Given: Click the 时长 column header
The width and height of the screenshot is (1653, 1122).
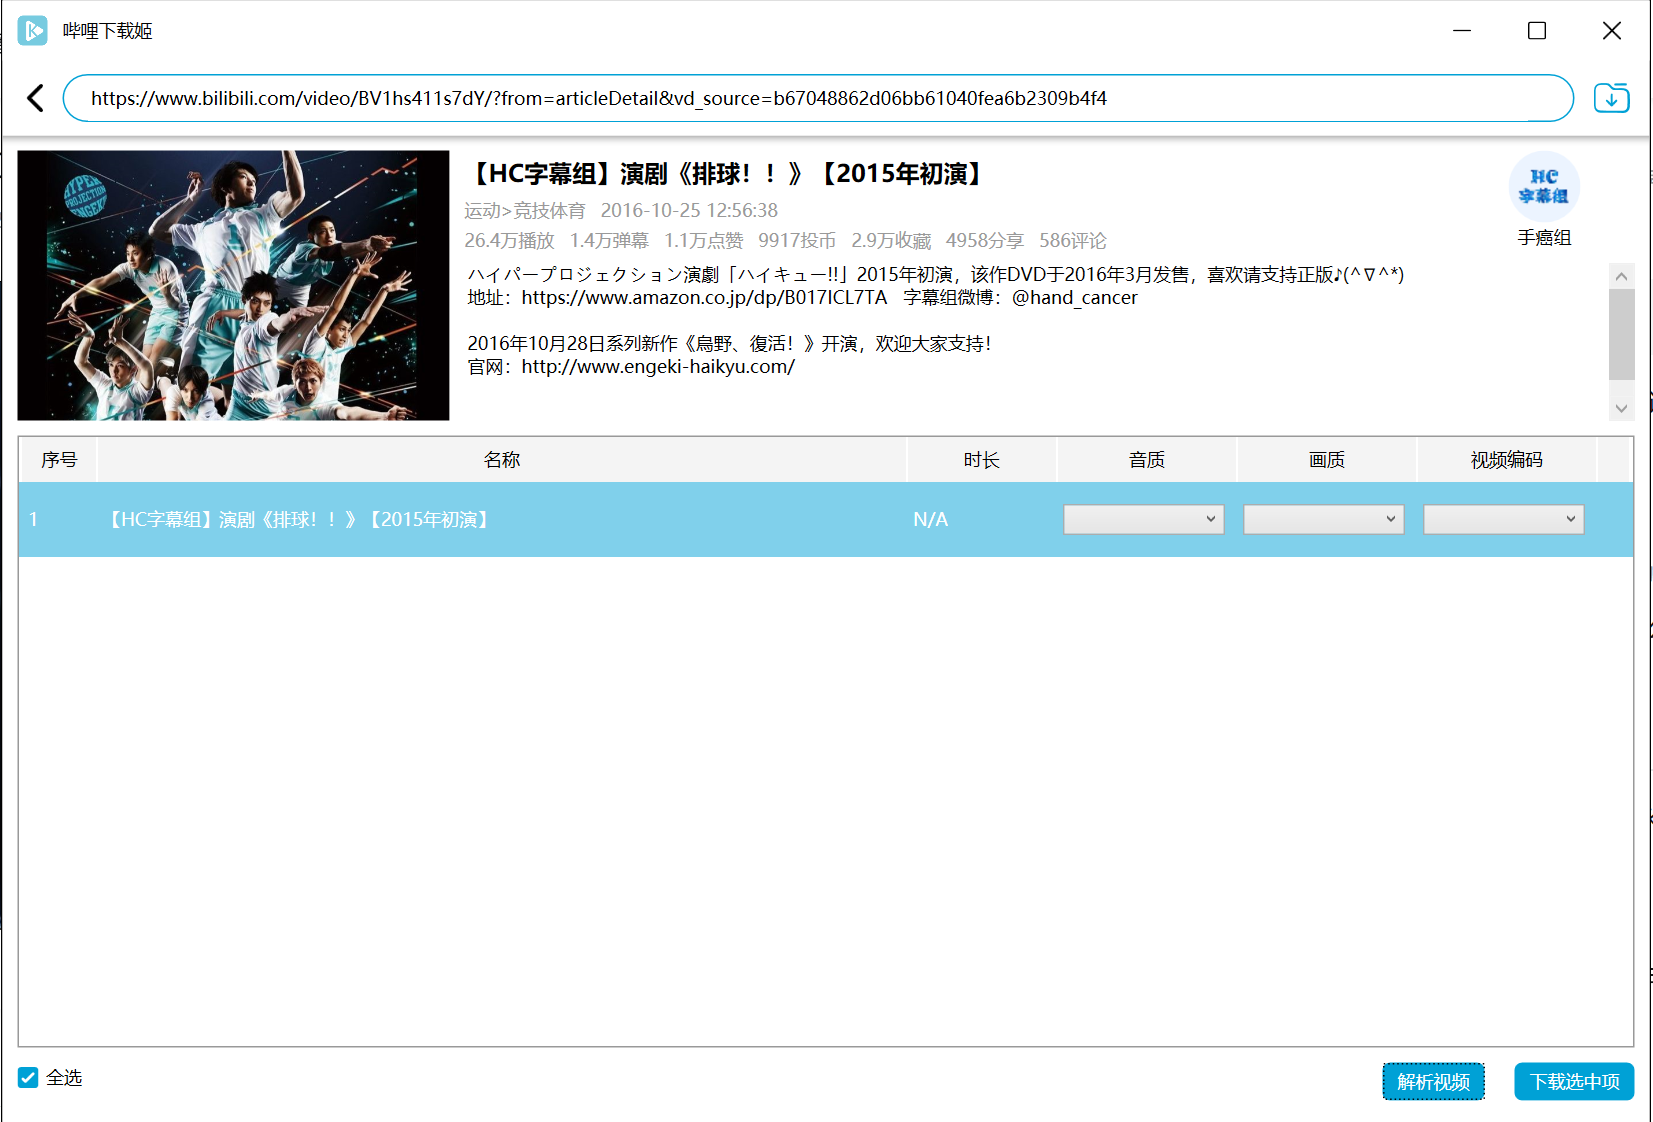Looking at the screenshot, I should pyautogui.click(x=982, y=460).
